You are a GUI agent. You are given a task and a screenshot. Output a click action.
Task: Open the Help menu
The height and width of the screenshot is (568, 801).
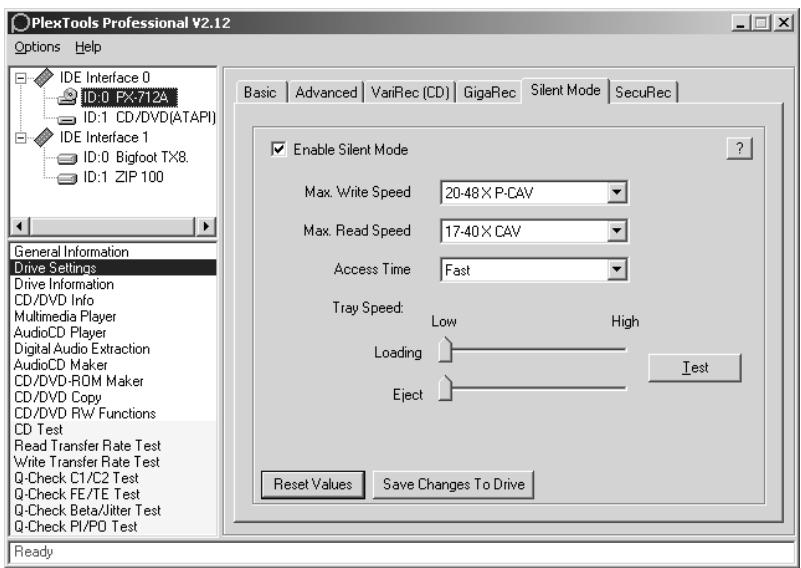tap(88, 47)
